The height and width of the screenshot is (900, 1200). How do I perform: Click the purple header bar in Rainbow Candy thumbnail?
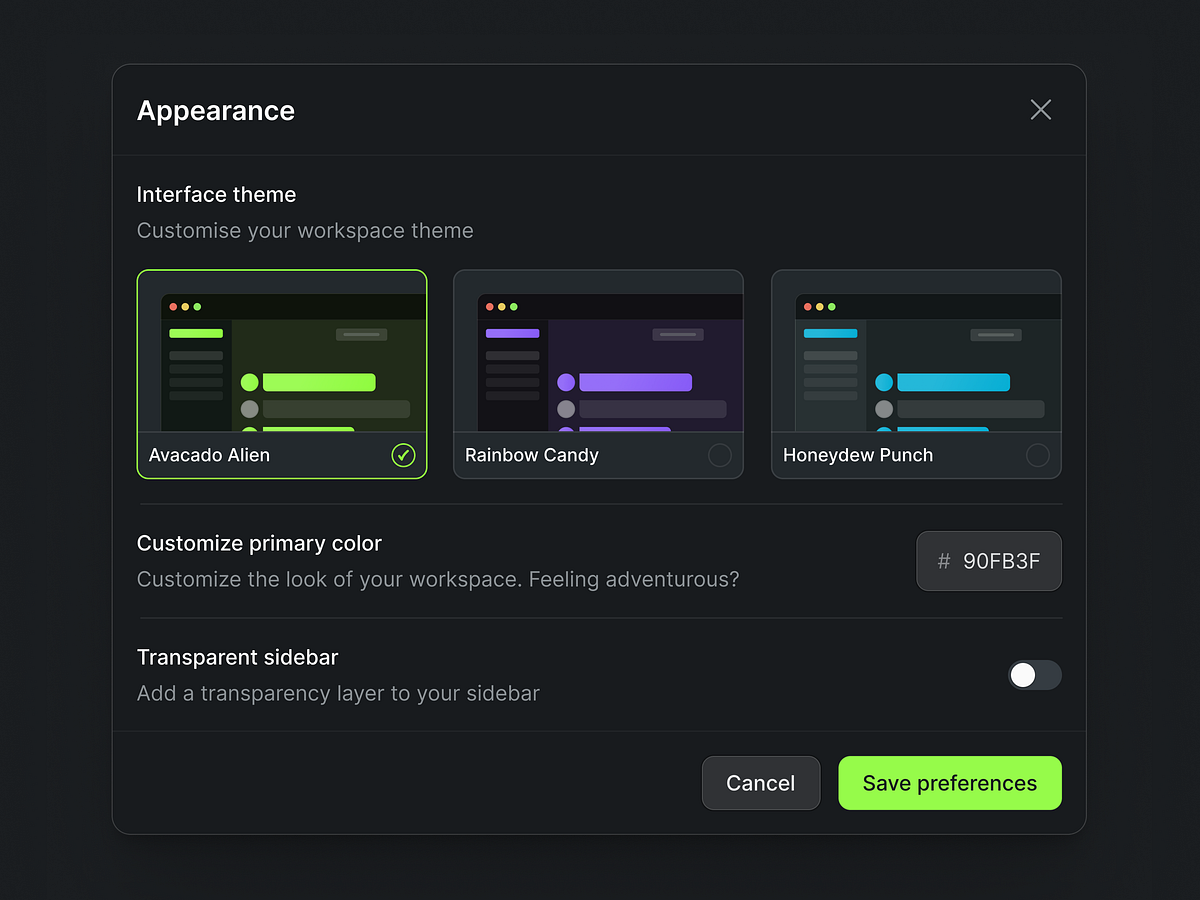click(x=512, y=332)
